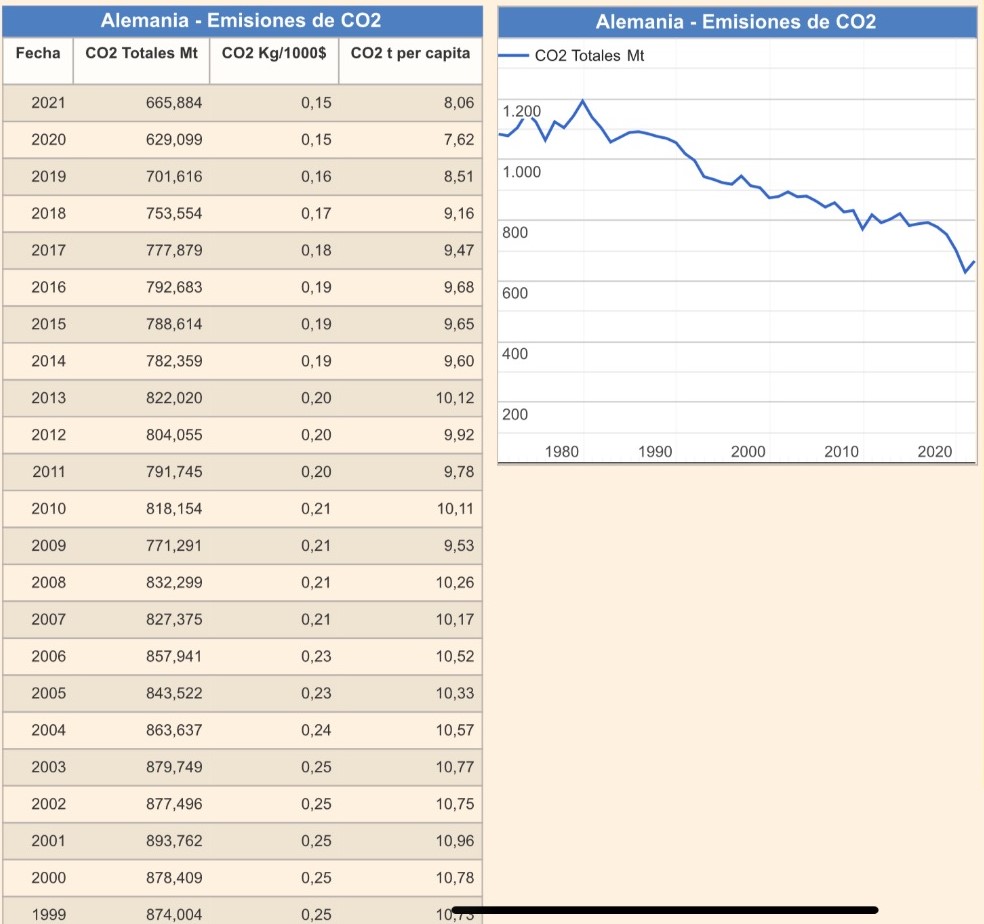Click the blue legend line swatch in chart
984x924 pixels.
click(x=513, y=56)
